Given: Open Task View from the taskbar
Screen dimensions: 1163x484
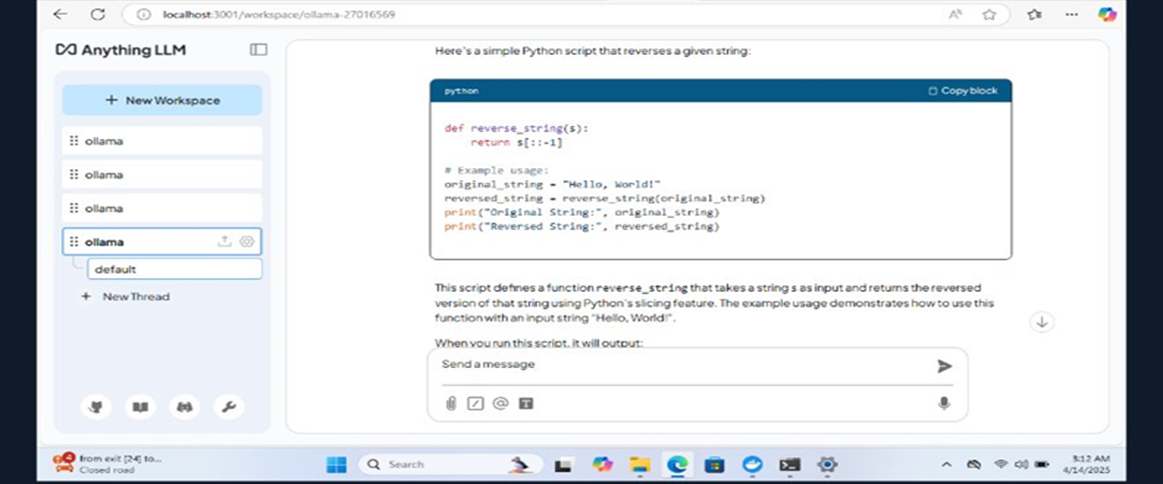Looking at the screenshot, I should (x=563, y=465).
